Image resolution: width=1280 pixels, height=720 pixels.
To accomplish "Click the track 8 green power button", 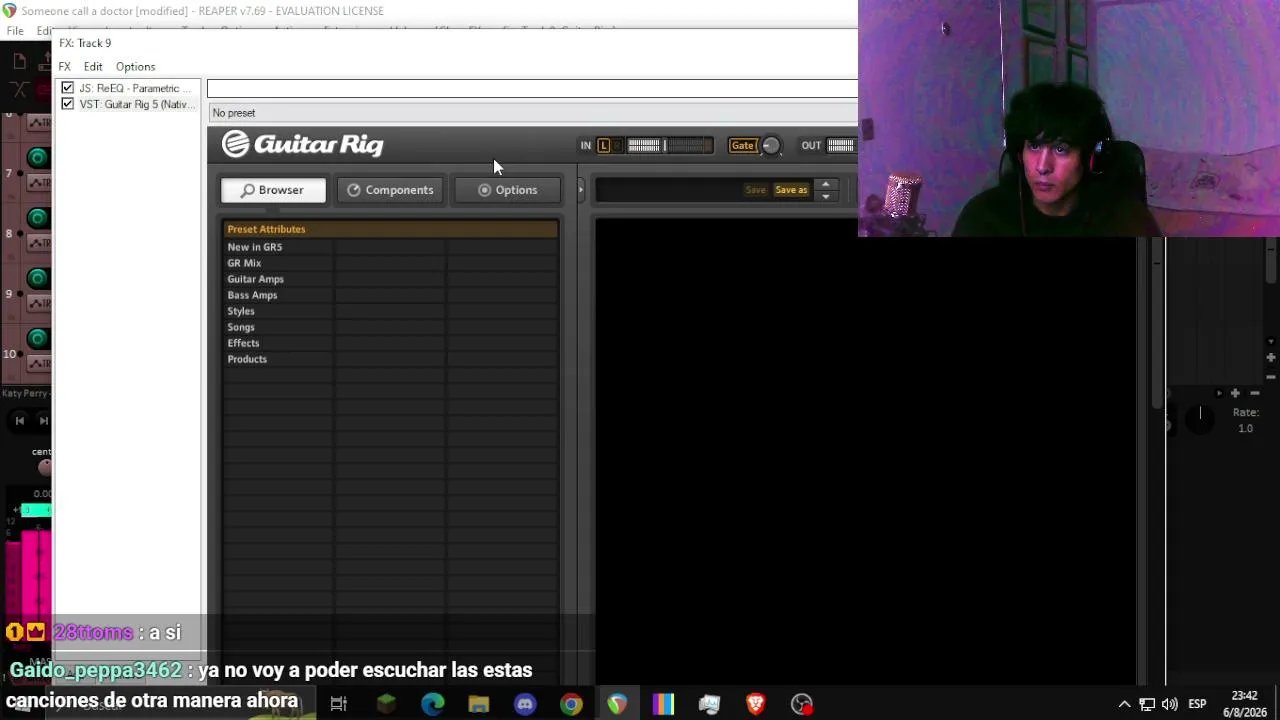I will (x=37, y=218).
